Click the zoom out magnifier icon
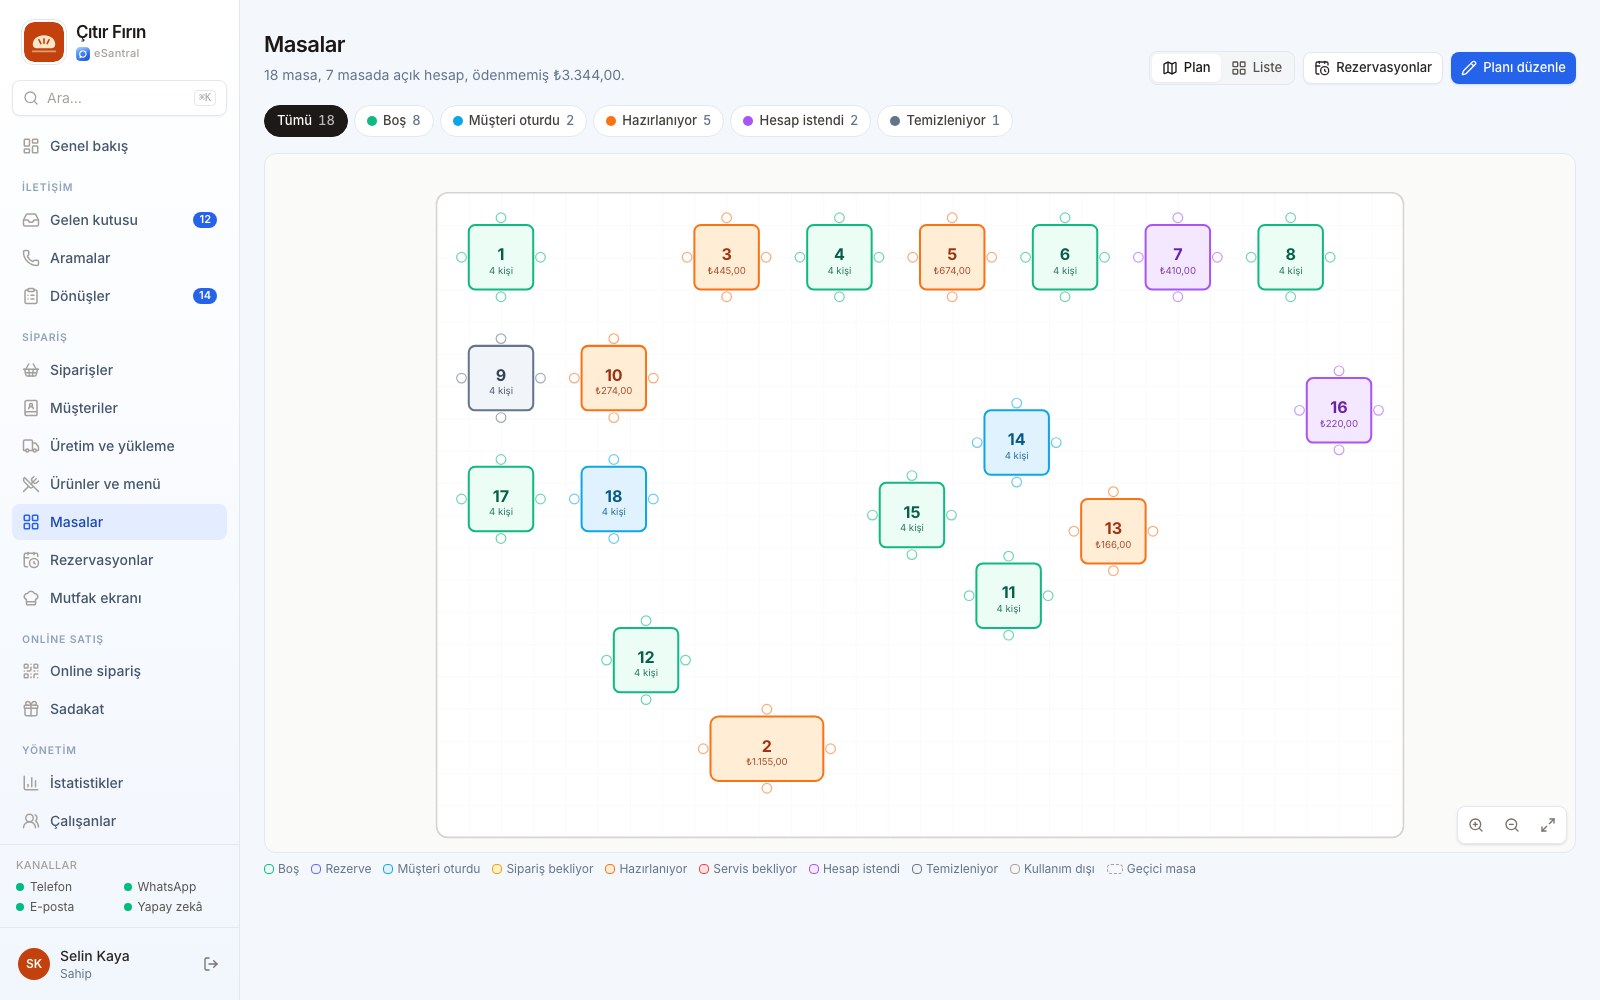Image resolution: width=1600 pixels, height=1000 pixels. (x=1512, y=825)
